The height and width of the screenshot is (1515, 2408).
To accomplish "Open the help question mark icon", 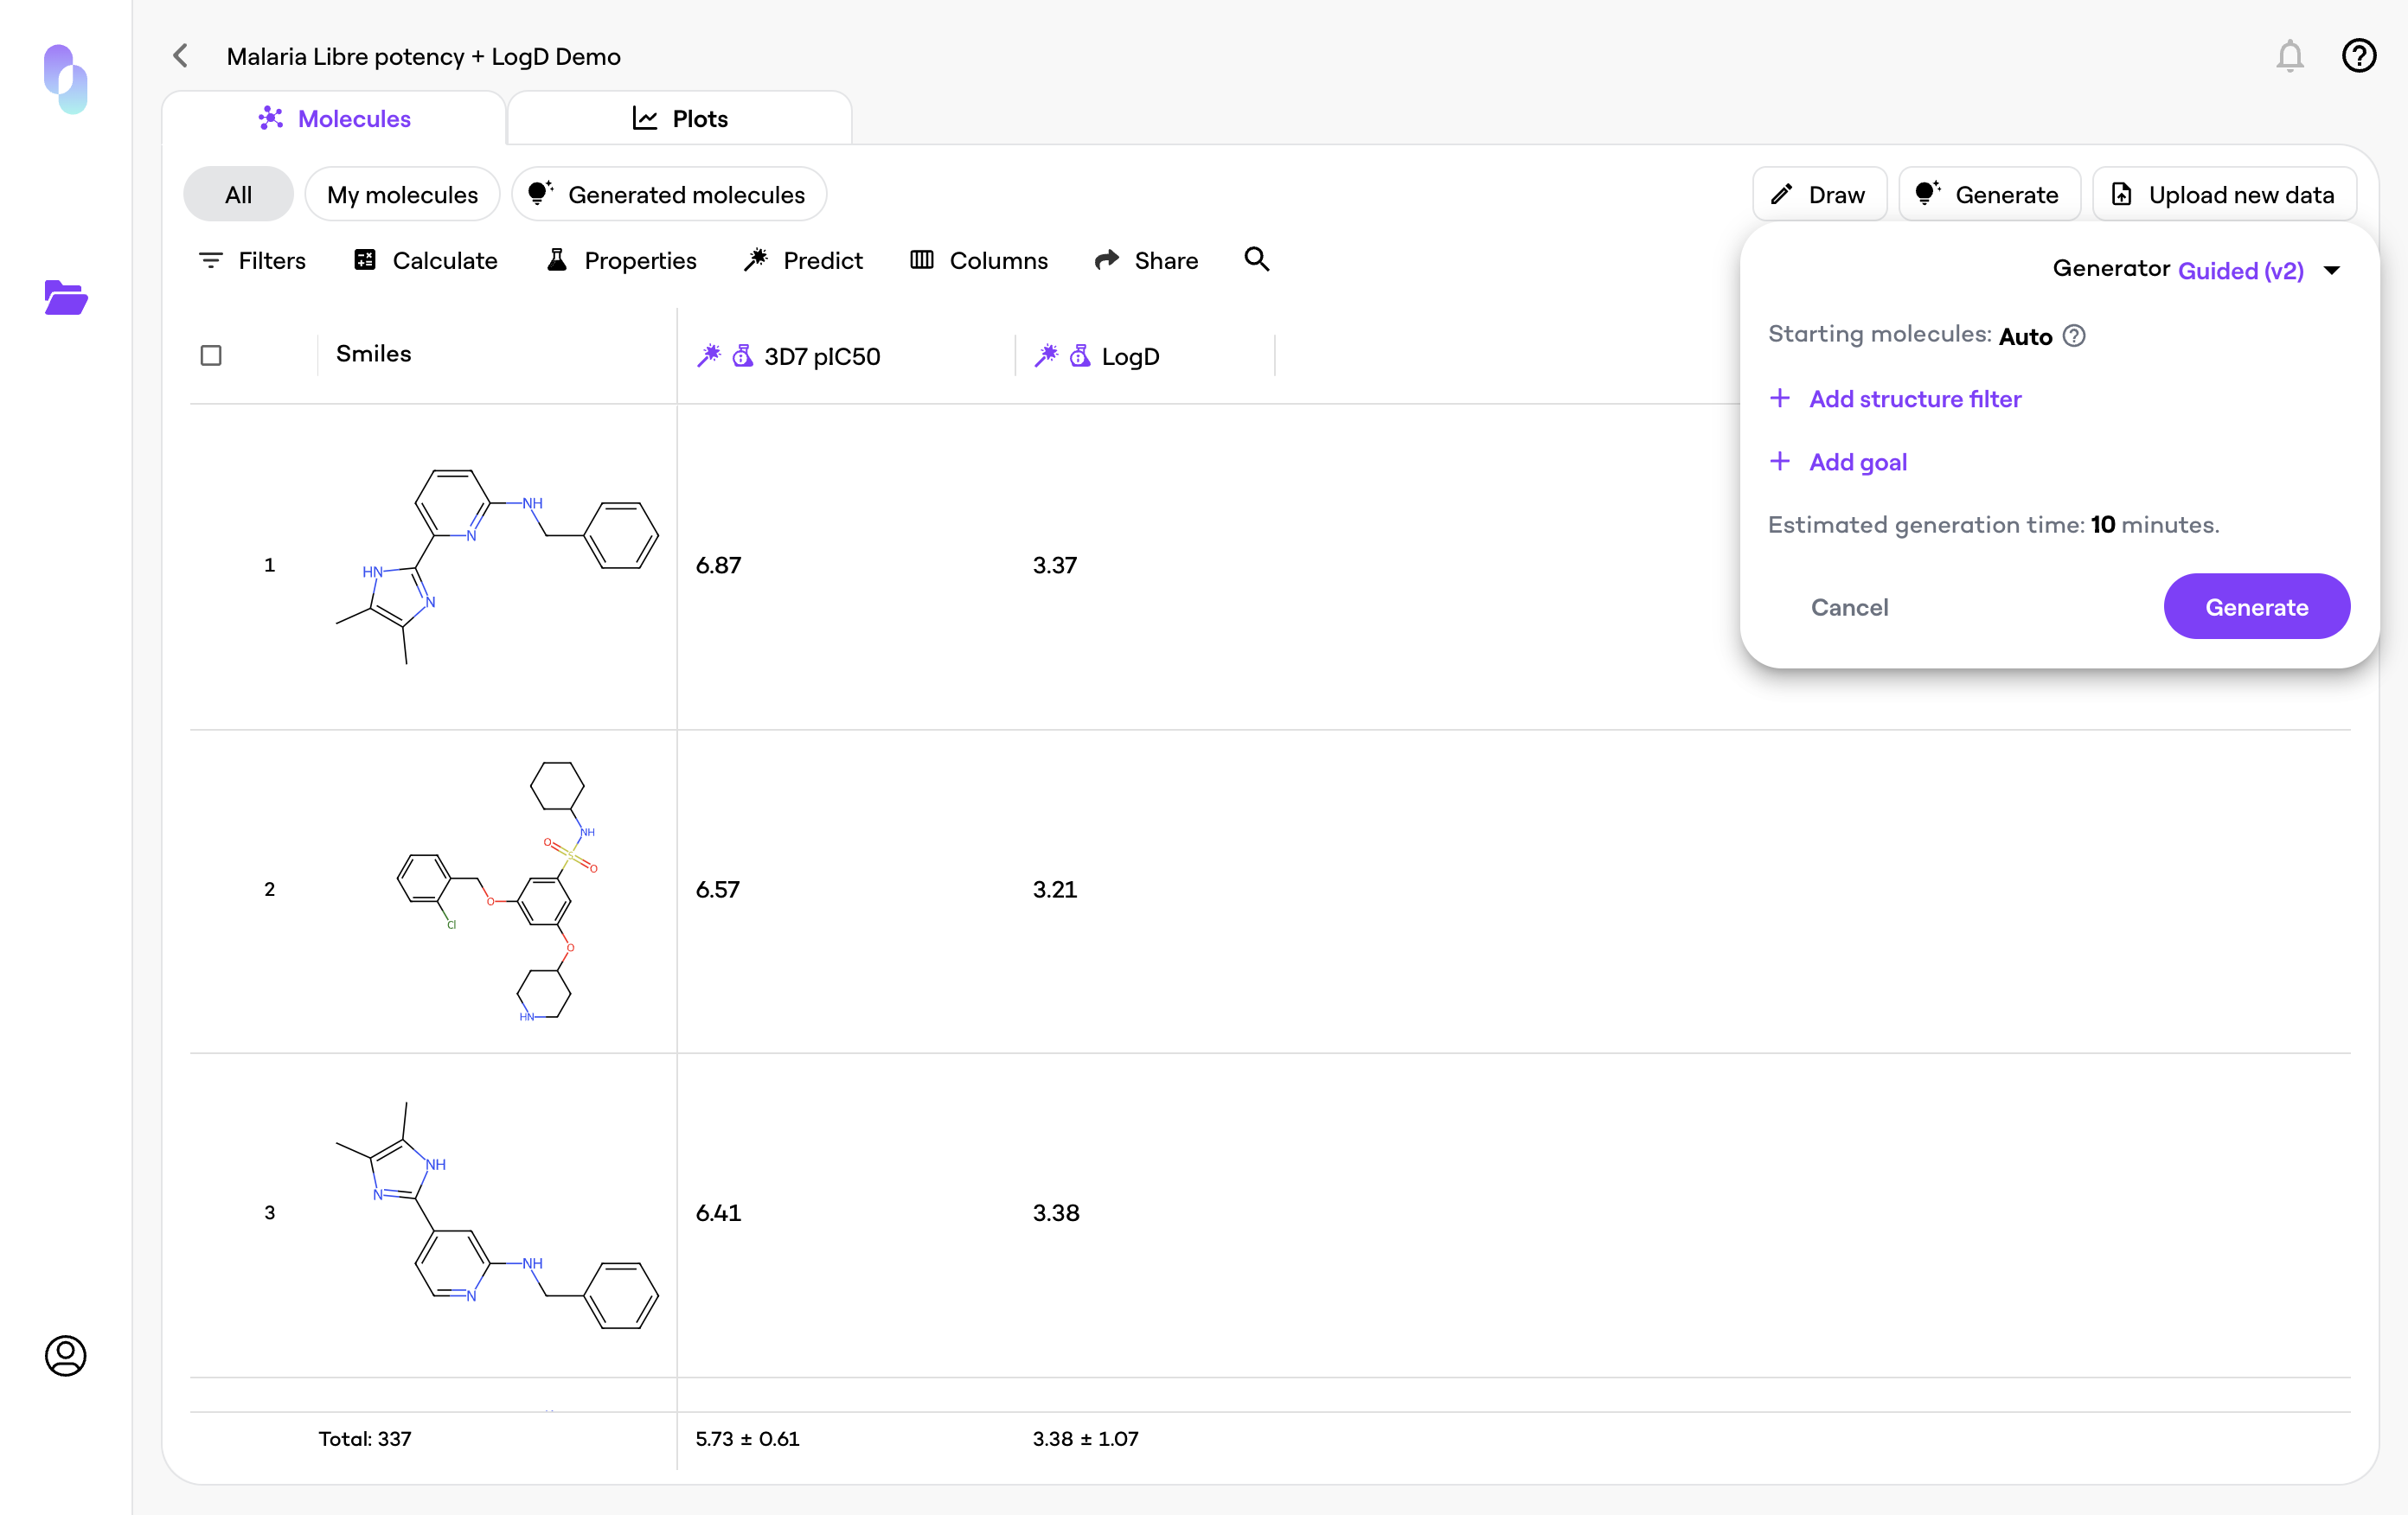I will coord(2358,56).
